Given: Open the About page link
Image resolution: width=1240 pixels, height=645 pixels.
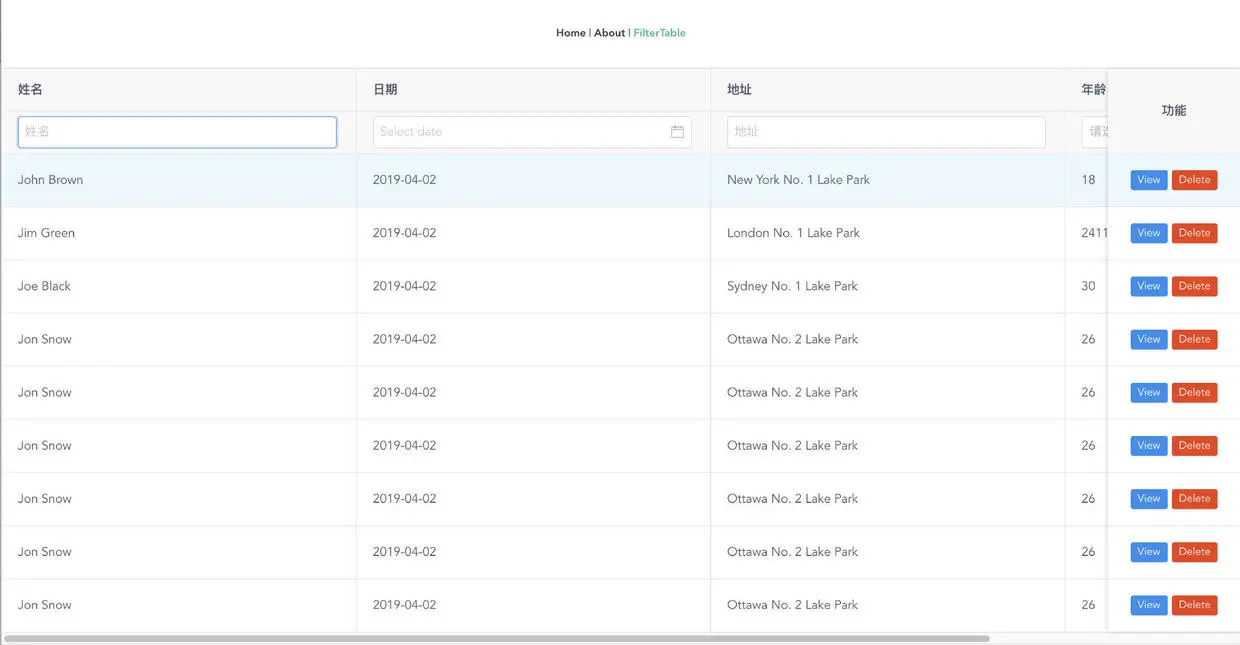Looking at the screenshot, I should [x=609, y=33].
